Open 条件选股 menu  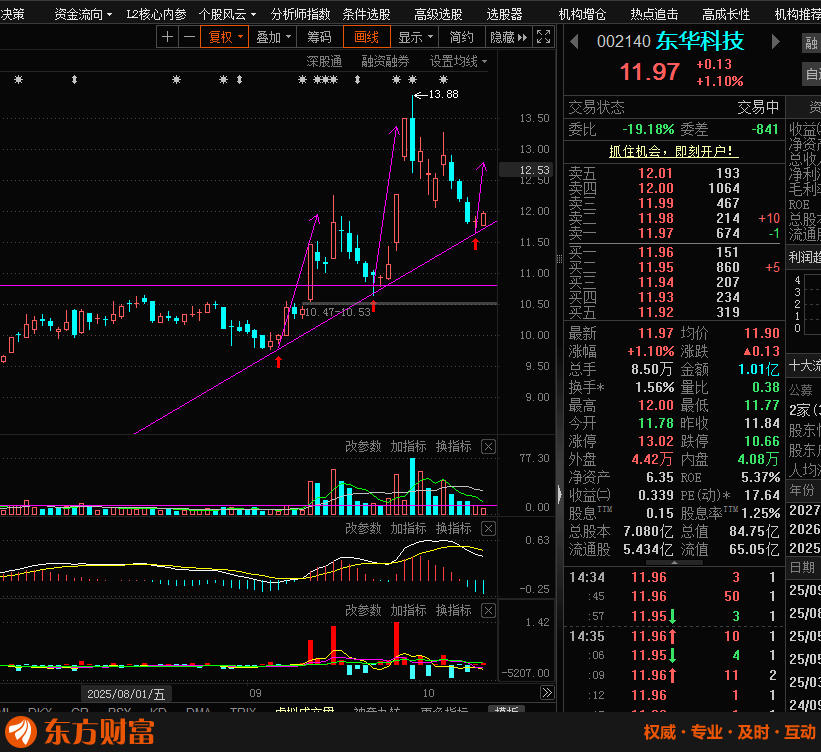coord(367,14)
